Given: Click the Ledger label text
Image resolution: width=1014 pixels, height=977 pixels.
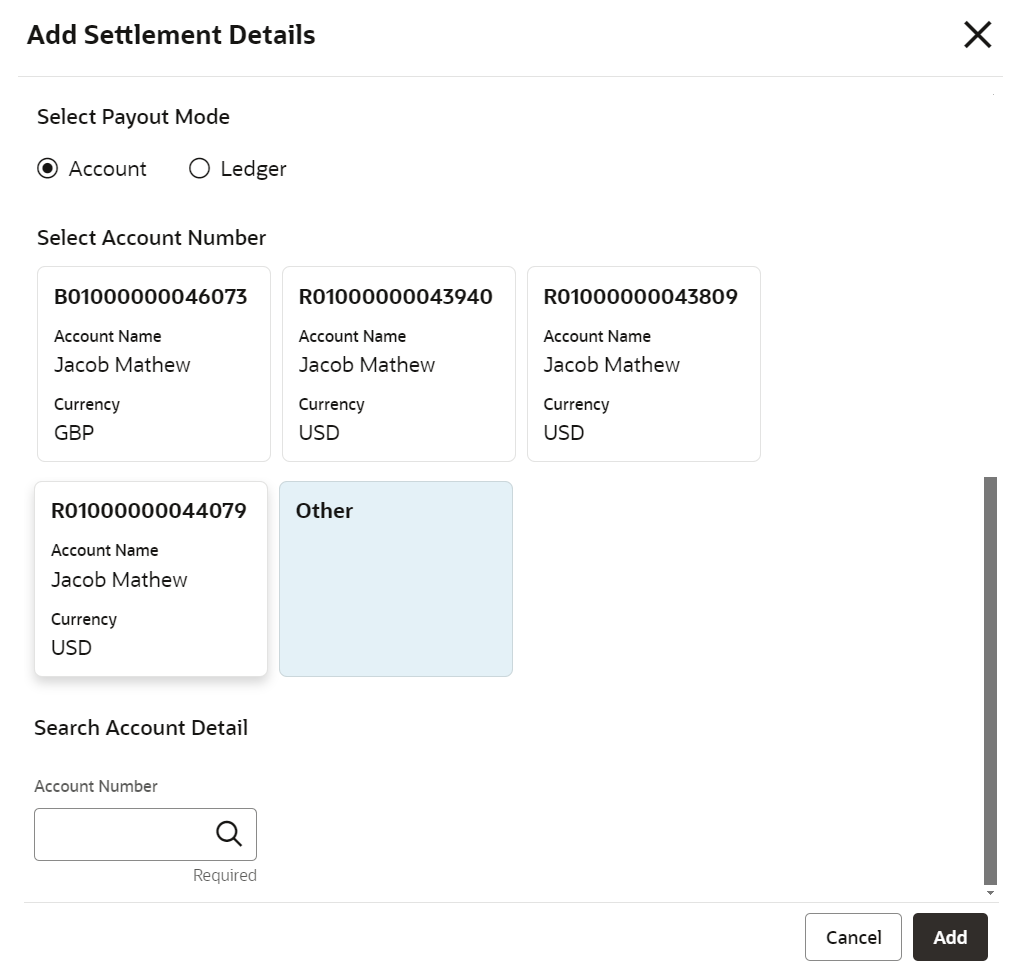Looking at the screenshot, I should (253, 169).
